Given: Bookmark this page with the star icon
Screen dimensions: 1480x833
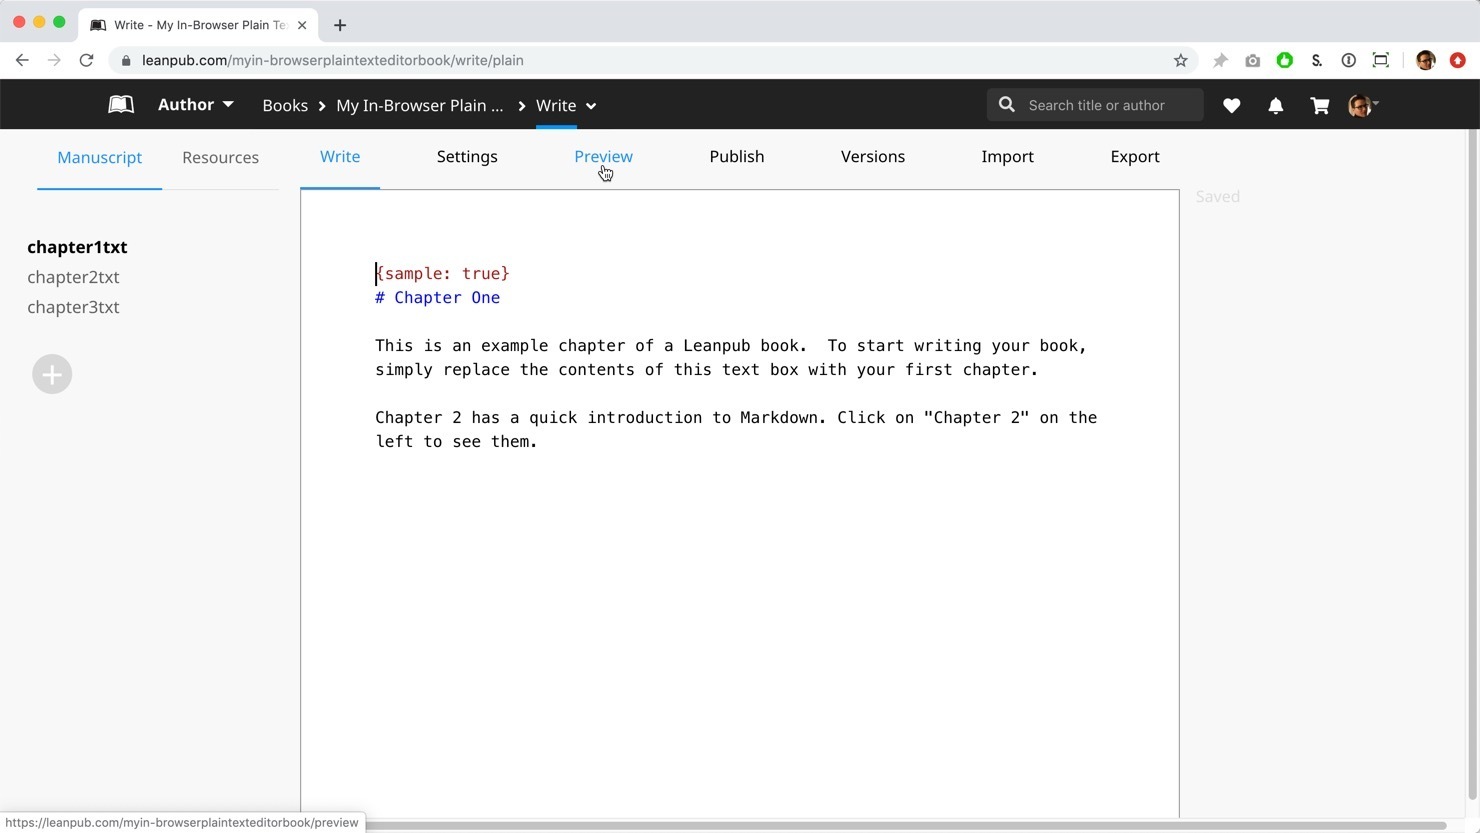Looking at the screenshot, I should click(x=1180, y=60).
